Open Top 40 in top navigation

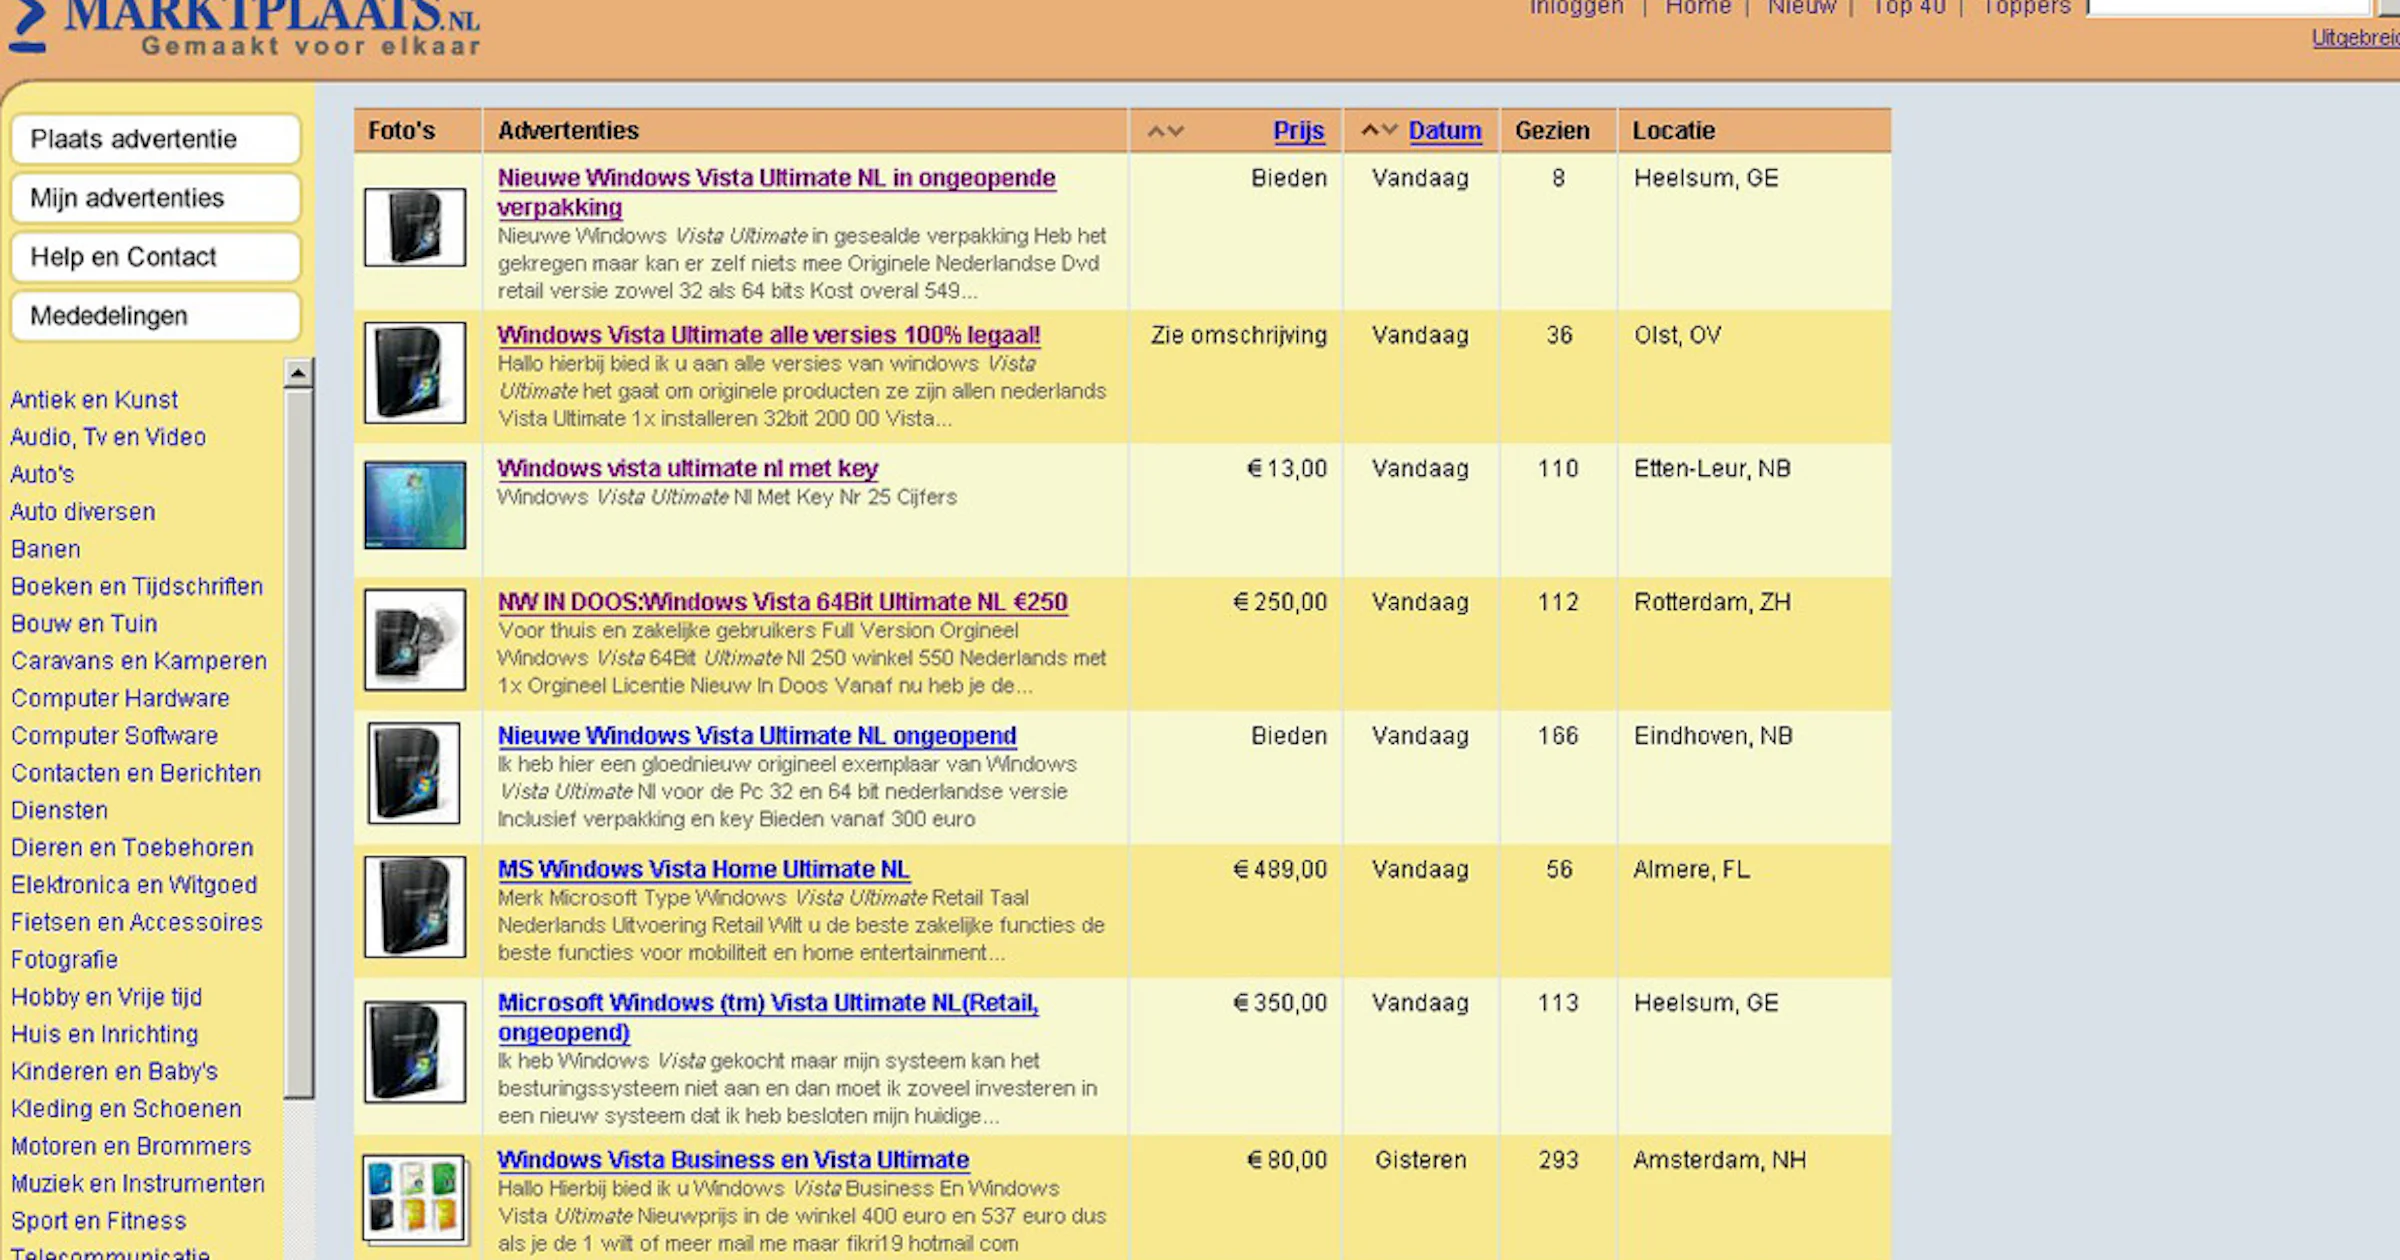(x=1909, y=8)
